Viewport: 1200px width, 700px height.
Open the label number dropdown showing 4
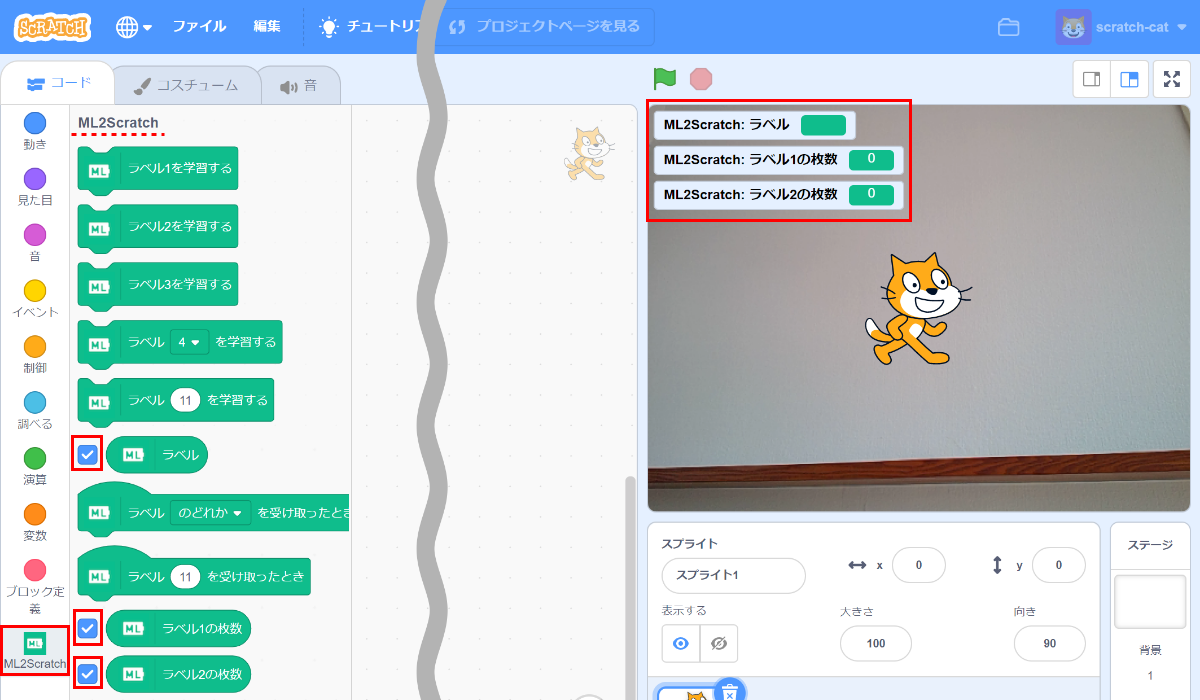pyautogui.click(x=189, y=341)
